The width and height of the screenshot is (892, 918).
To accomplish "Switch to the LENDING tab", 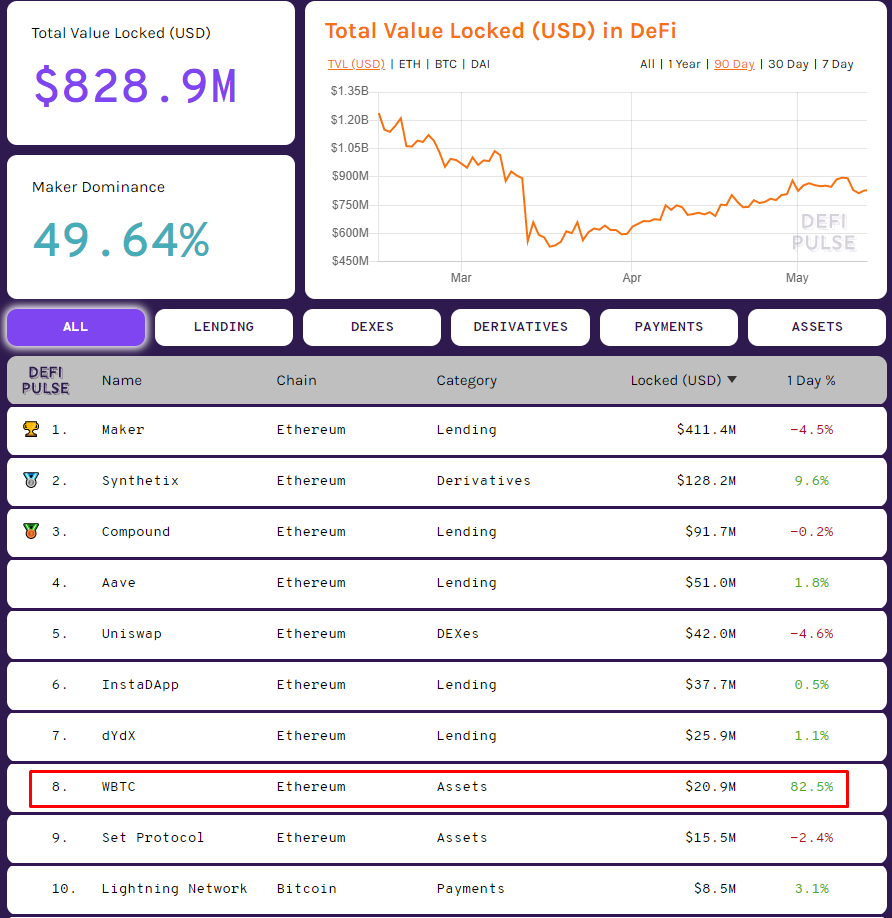I will tap(223, 327).
